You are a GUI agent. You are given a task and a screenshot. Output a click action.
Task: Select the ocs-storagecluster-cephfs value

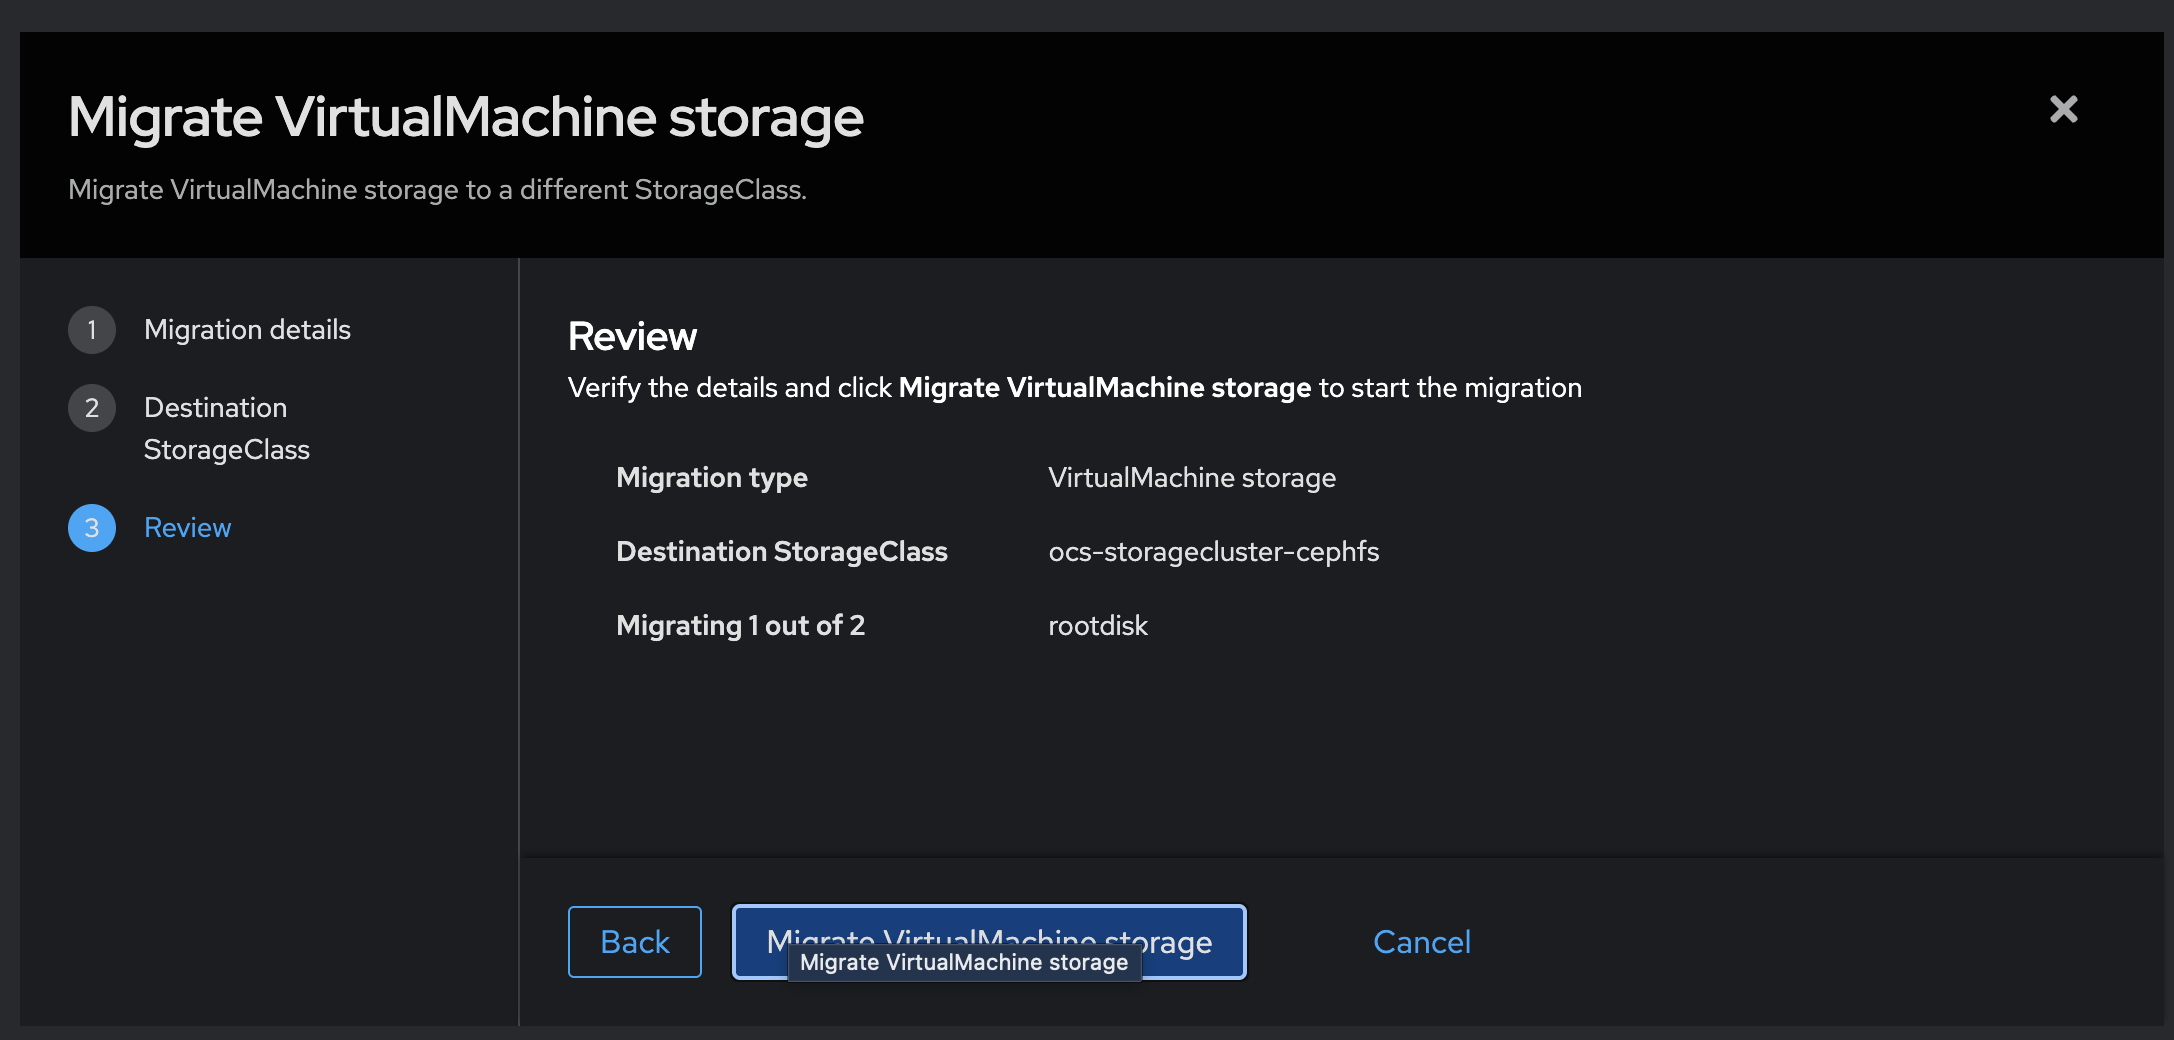1213,552
